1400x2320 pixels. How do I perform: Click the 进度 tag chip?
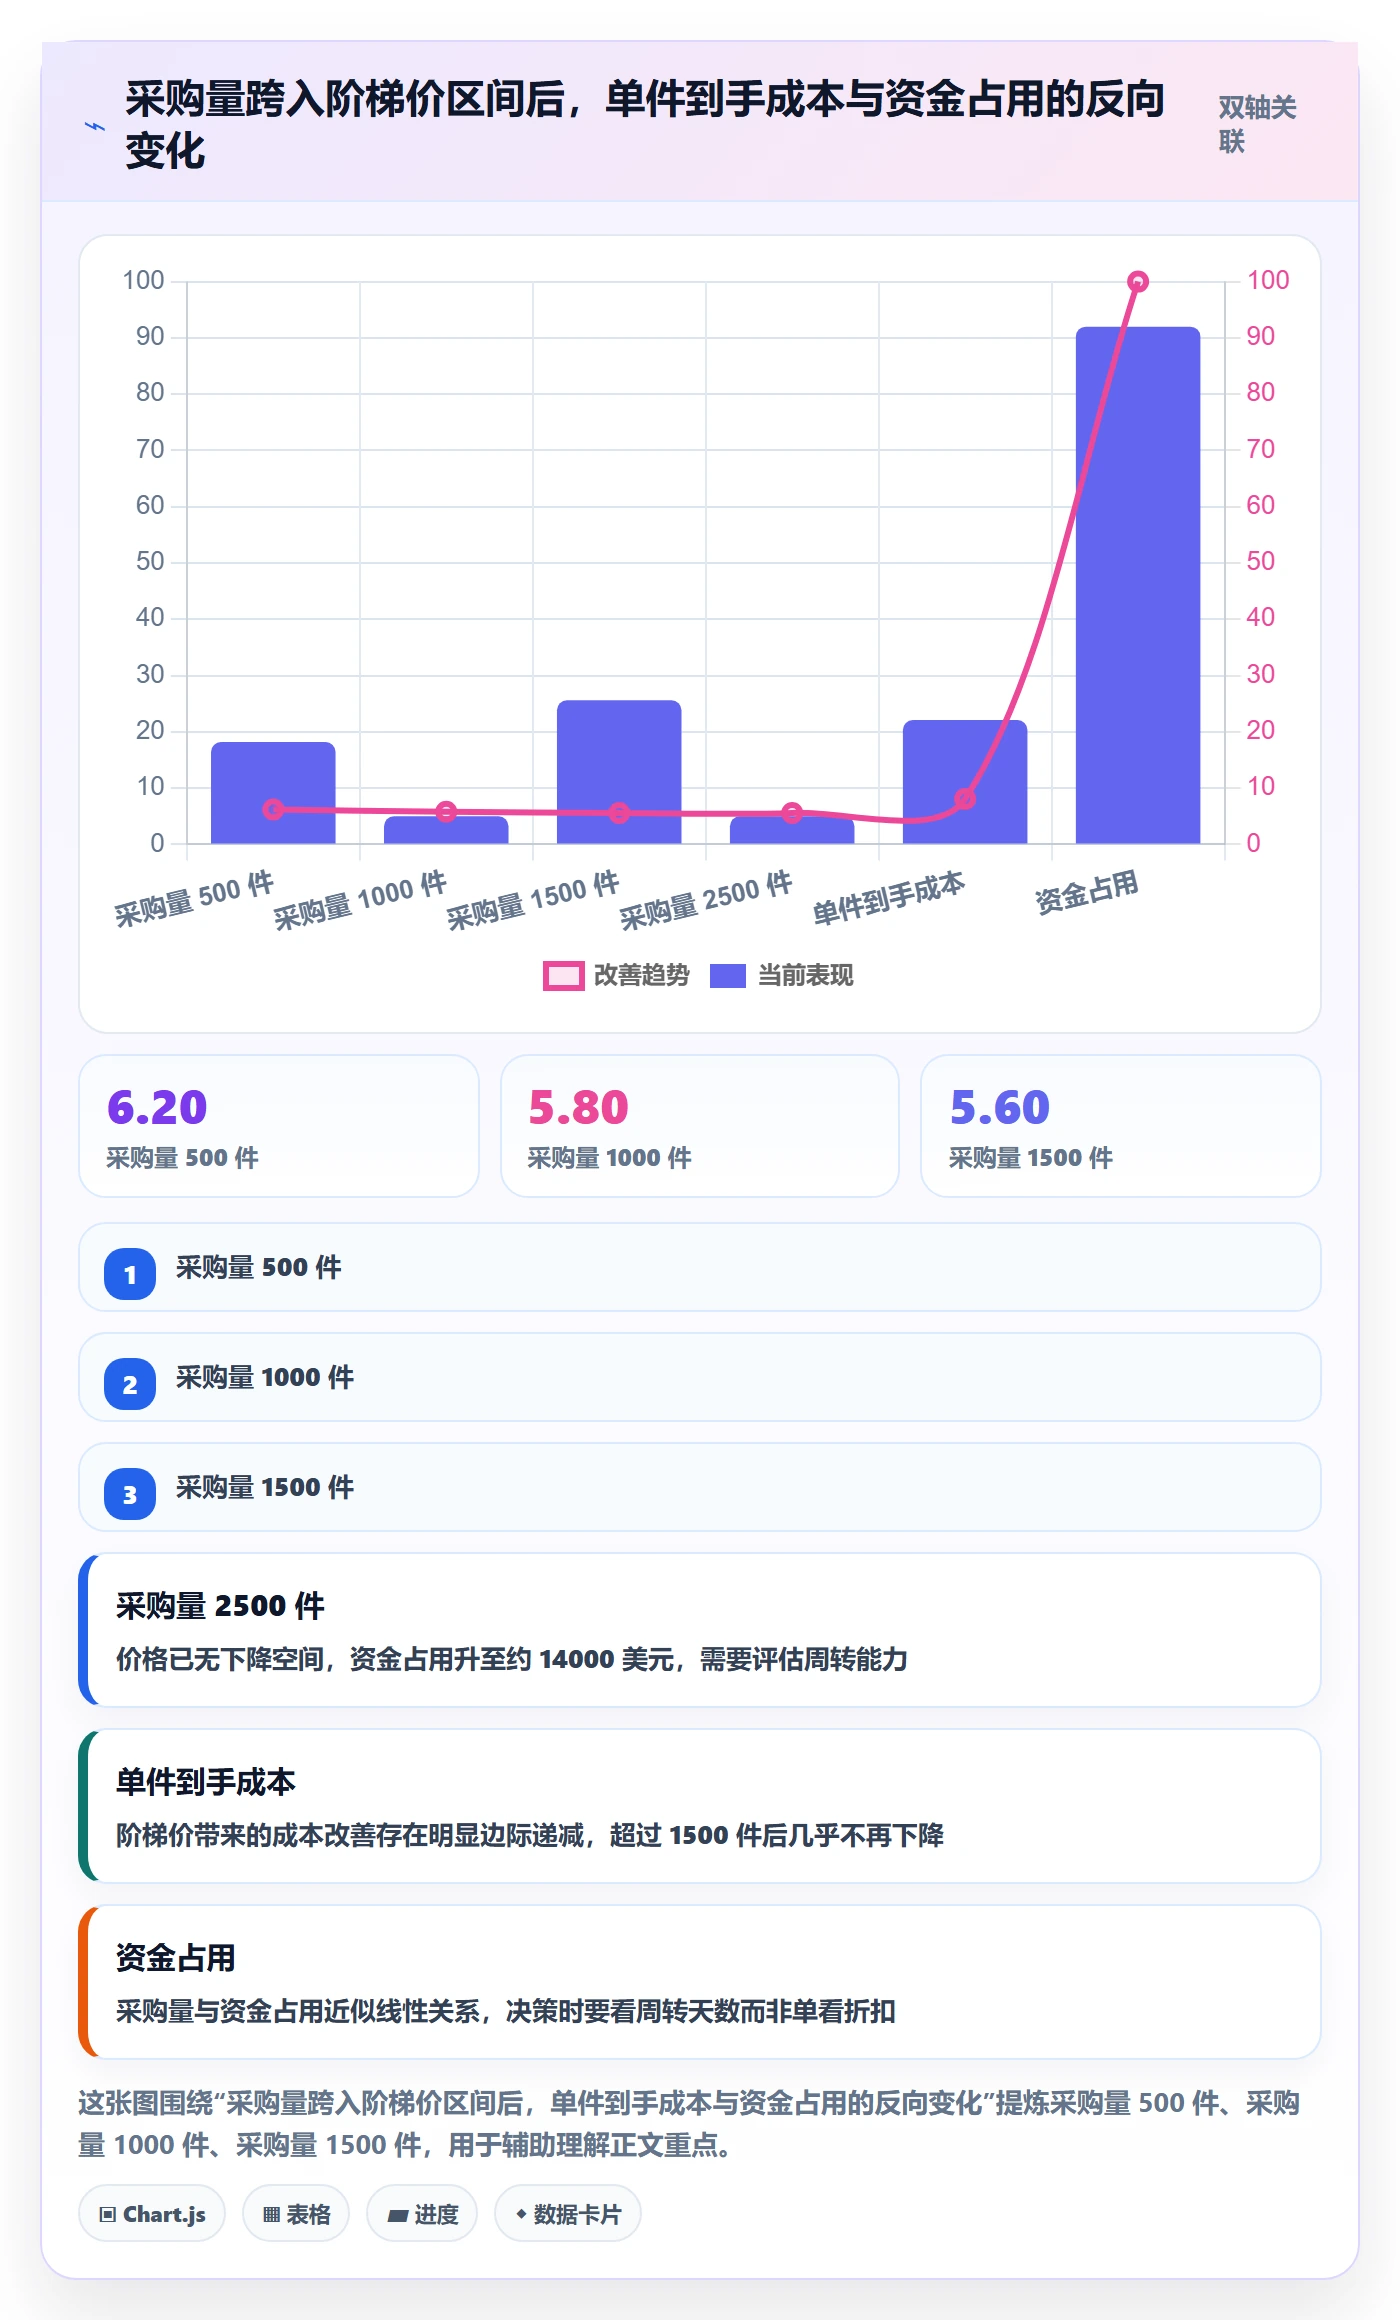[422, 2214]
